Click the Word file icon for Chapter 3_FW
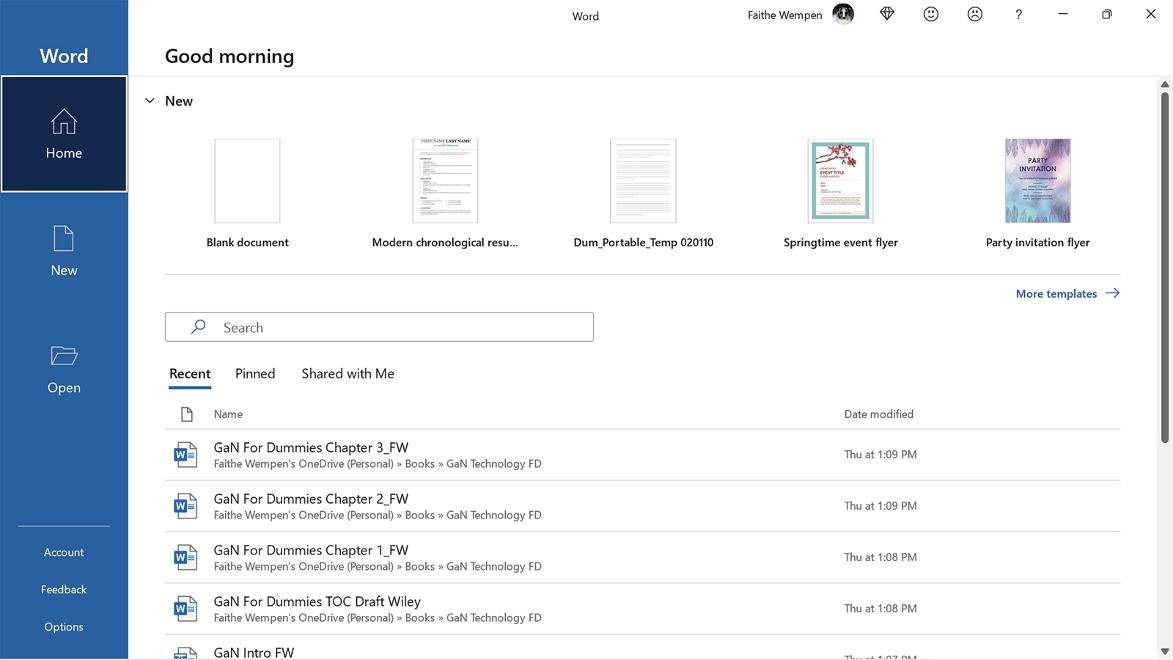The width and height of the screenshot is (1173, 660). tap(185, 454)
